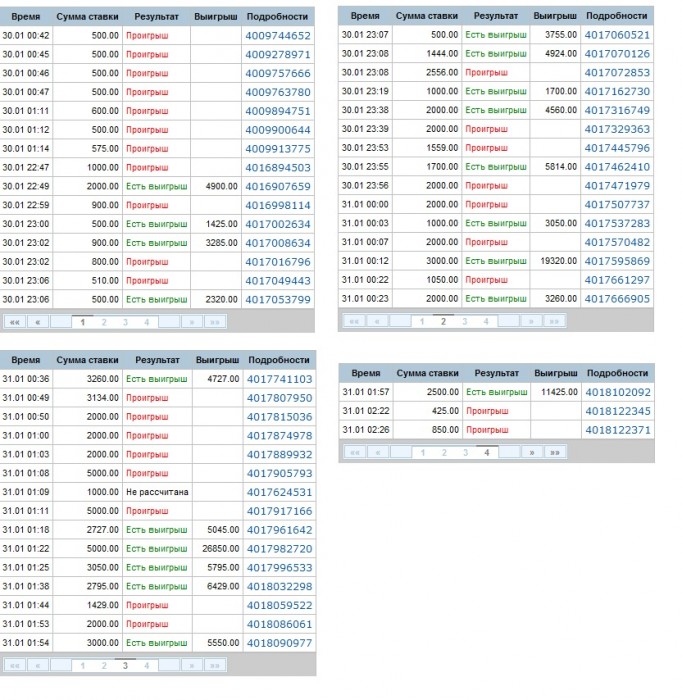Open bet details 4009744652
Viewport: 682px width, 700px height.
[278, 36]
